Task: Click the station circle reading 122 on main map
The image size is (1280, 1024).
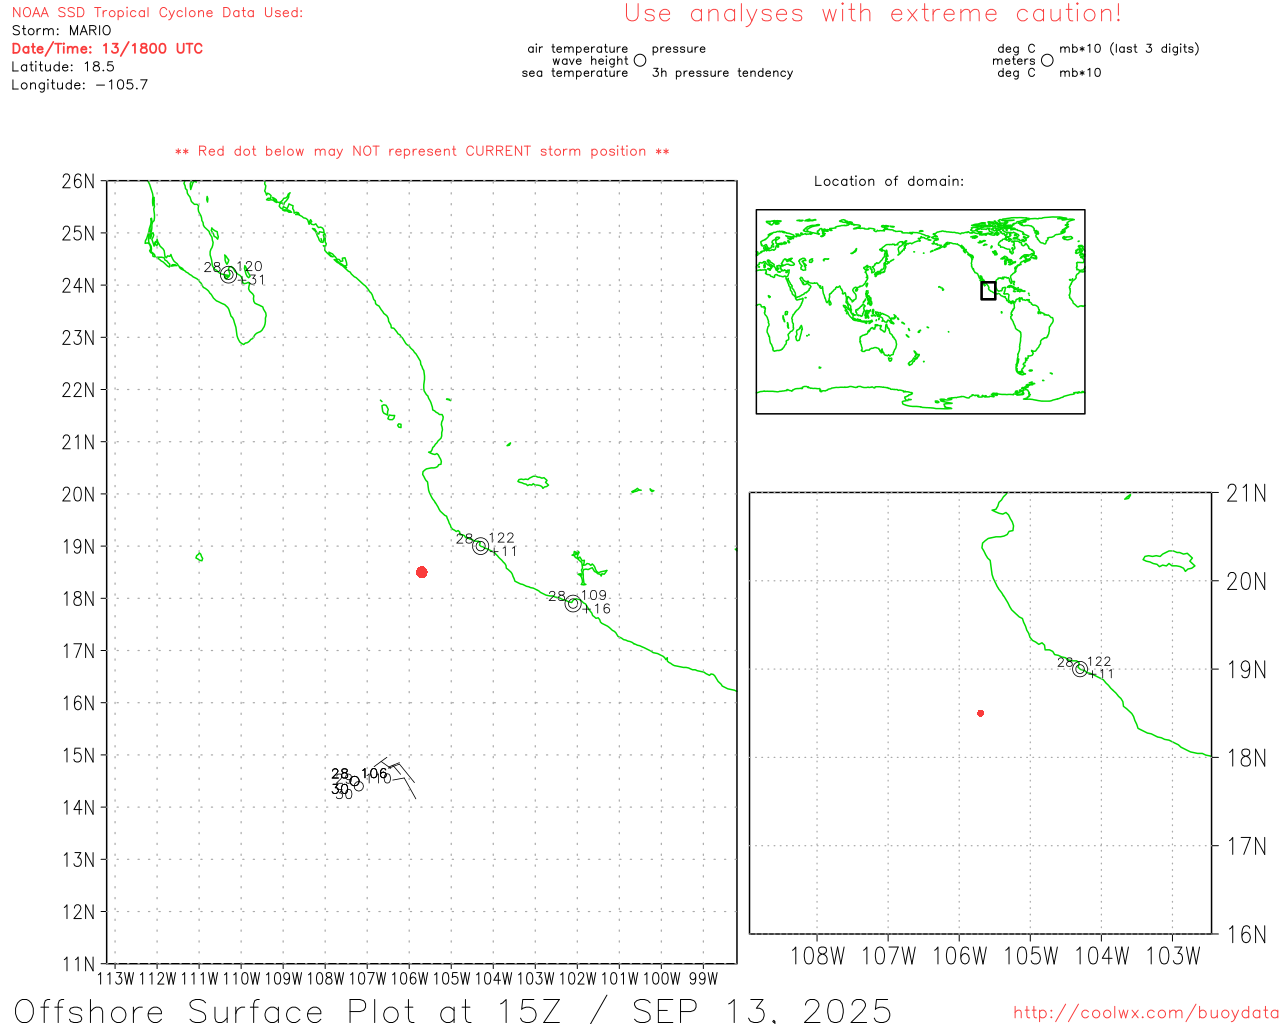Action: pyautogui.click(x=481, y=546)
